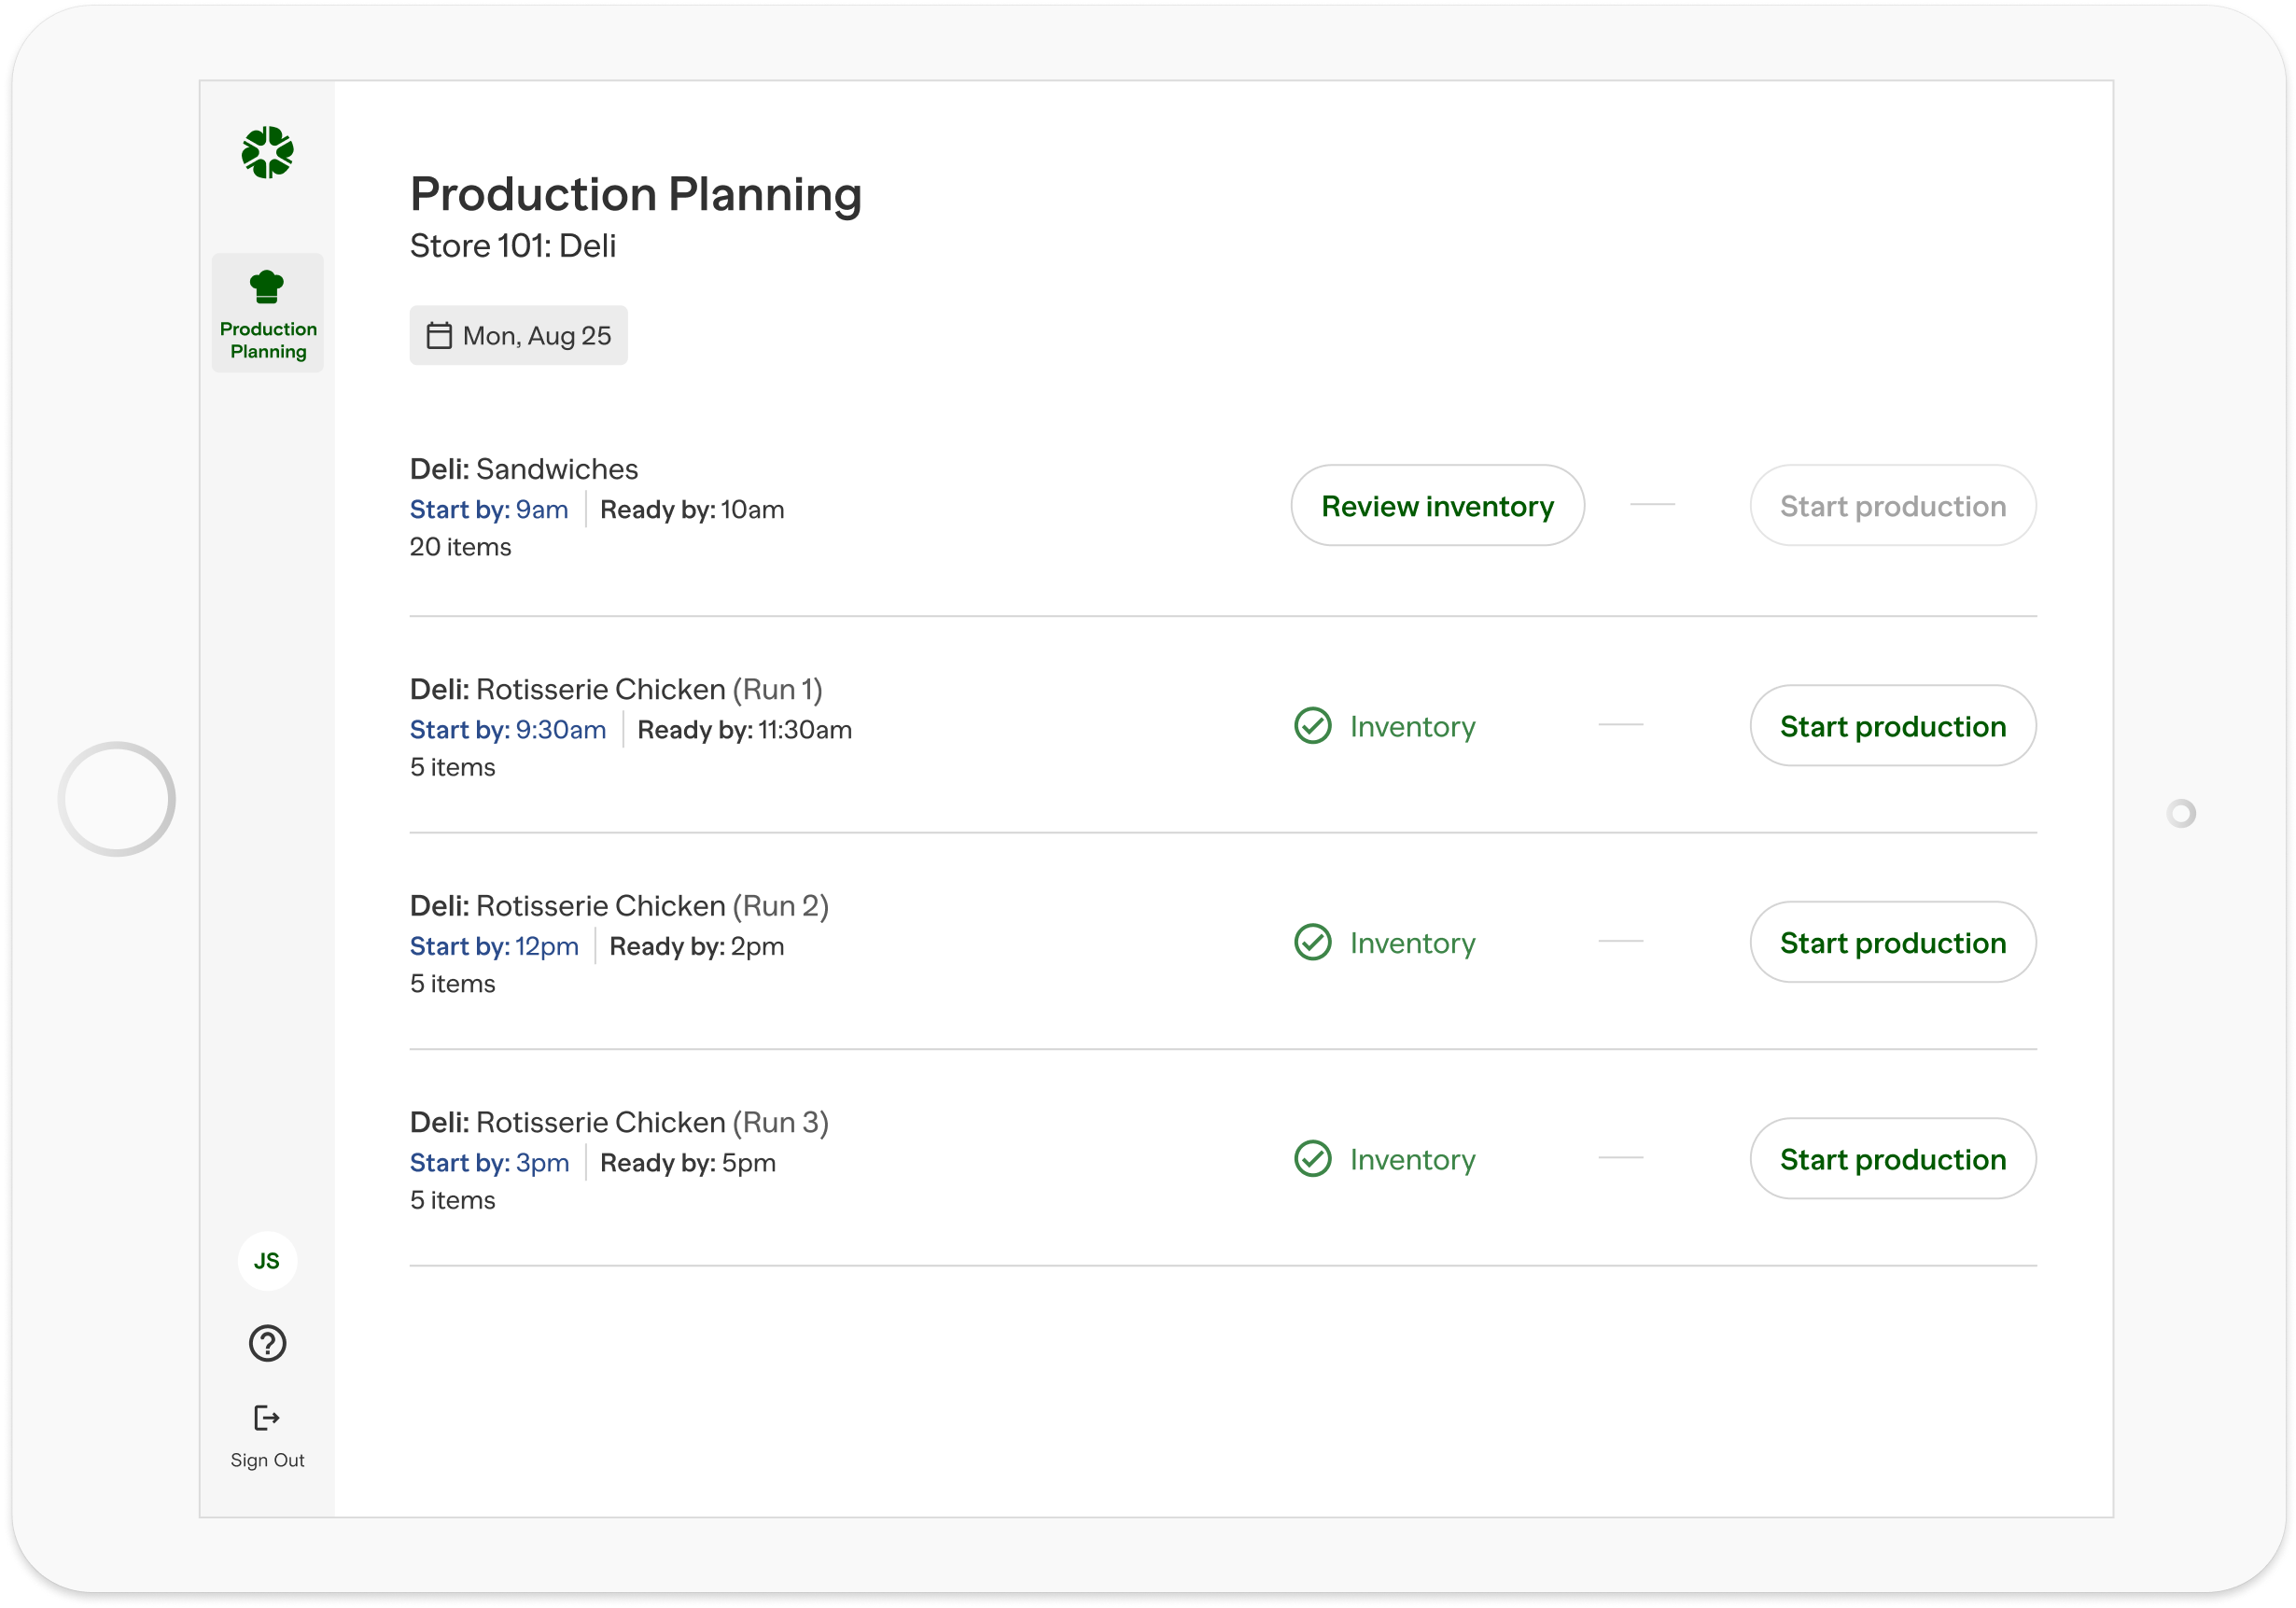Image resolution: width=2296 pixels, height=1608 pixels.
Task: Start production for Rotisserie Chicken Run 1
Action: [1892, 726]
